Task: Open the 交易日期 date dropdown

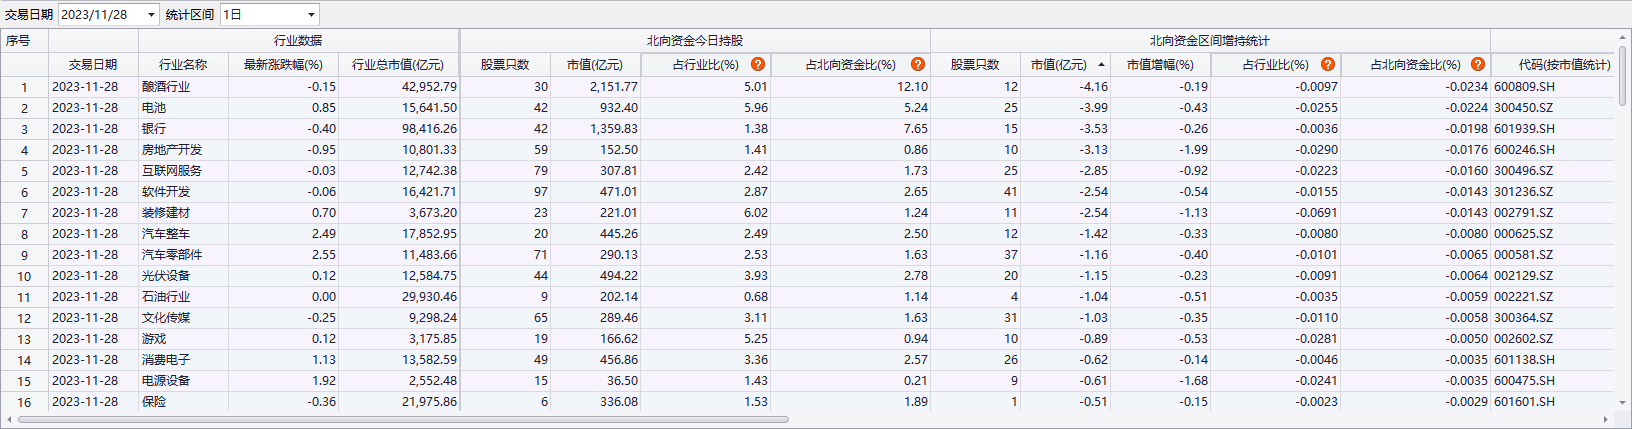Action: (151, 15)
